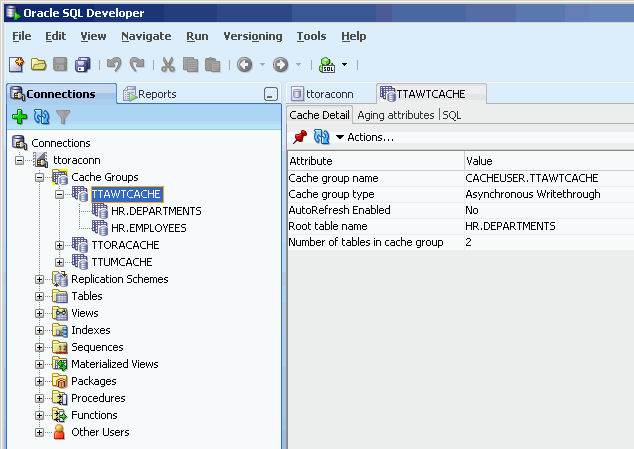Open the Tools menu
This screenshot has width=634, height=449.
coord(311,36)
